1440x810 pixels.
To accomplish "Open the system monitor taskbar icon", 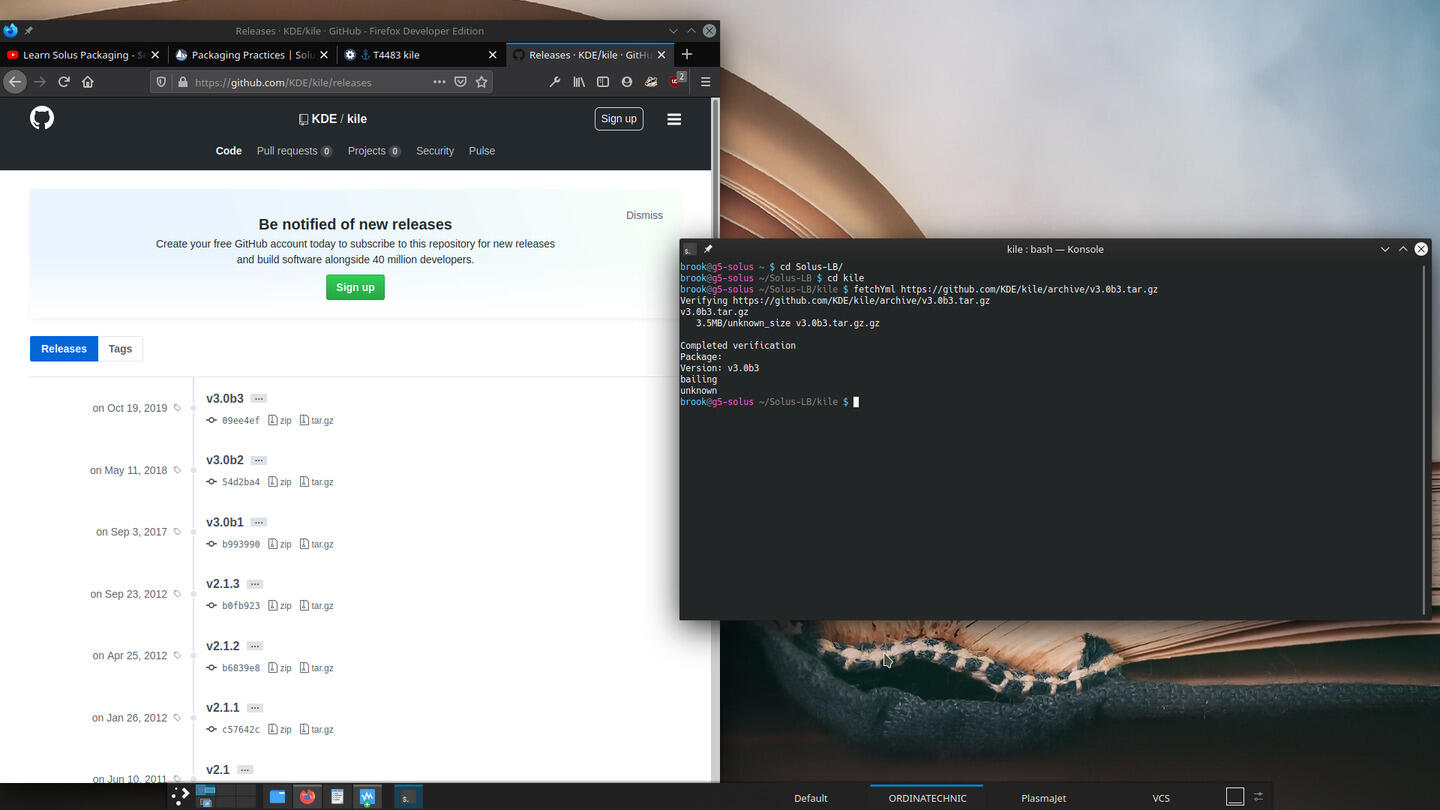I will click(x=367, y=797).
